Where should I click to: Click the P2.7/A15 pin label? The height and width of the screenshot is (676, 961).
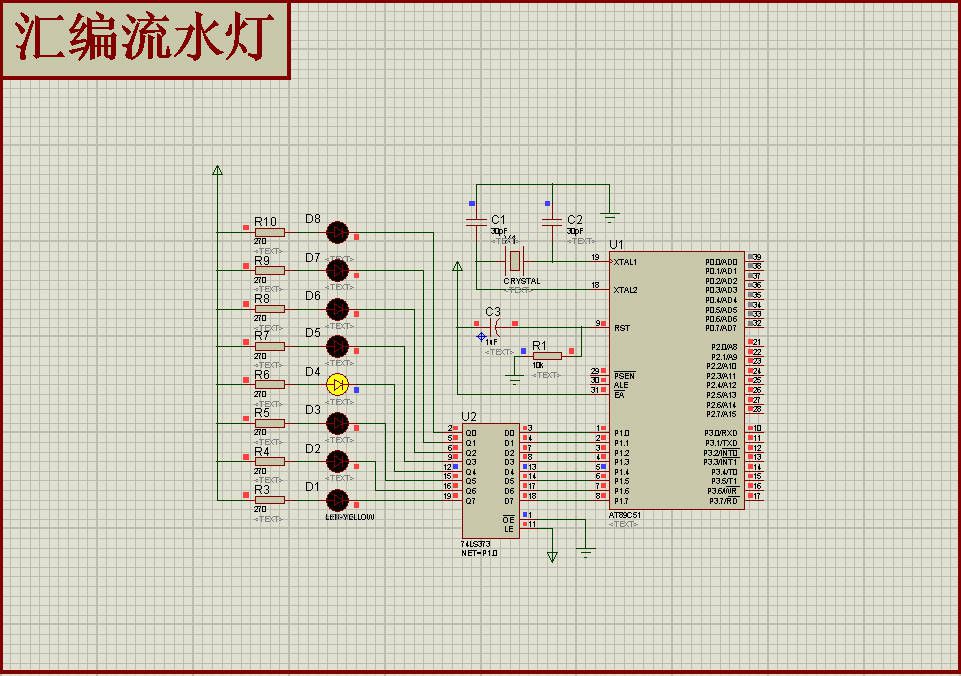(722, 414)
